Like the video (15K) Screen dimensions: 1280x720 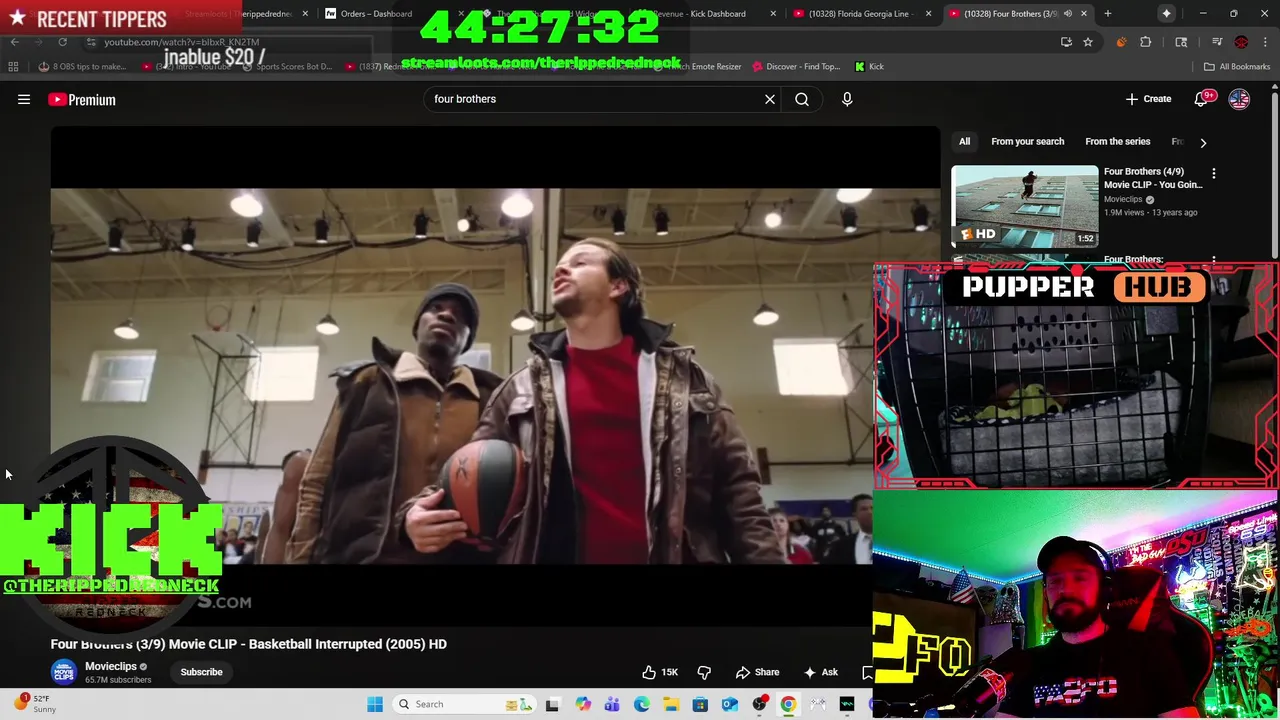[659, 672]
